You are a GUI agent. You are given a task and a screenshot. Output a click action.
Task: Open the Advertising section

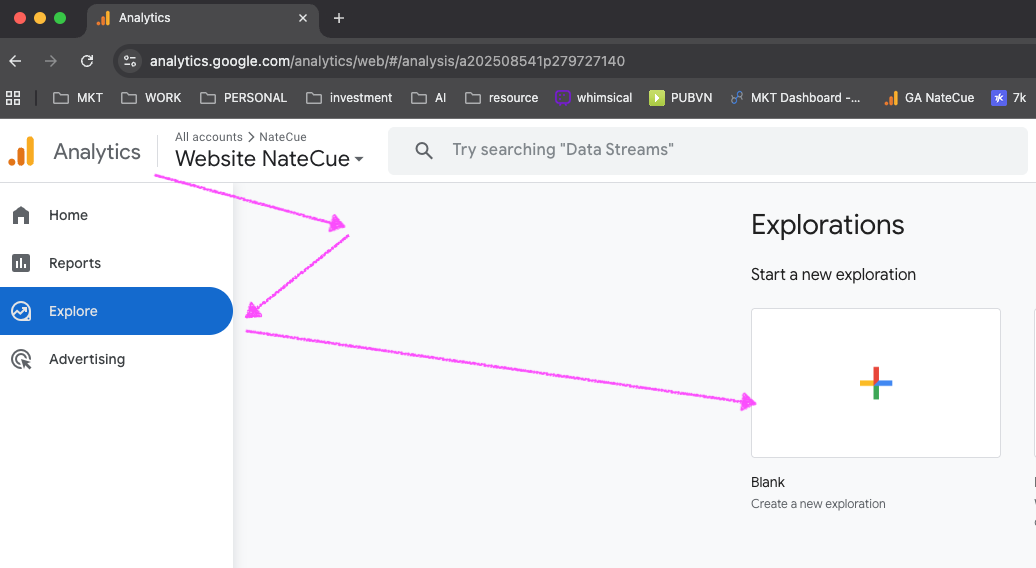point(86,359)
